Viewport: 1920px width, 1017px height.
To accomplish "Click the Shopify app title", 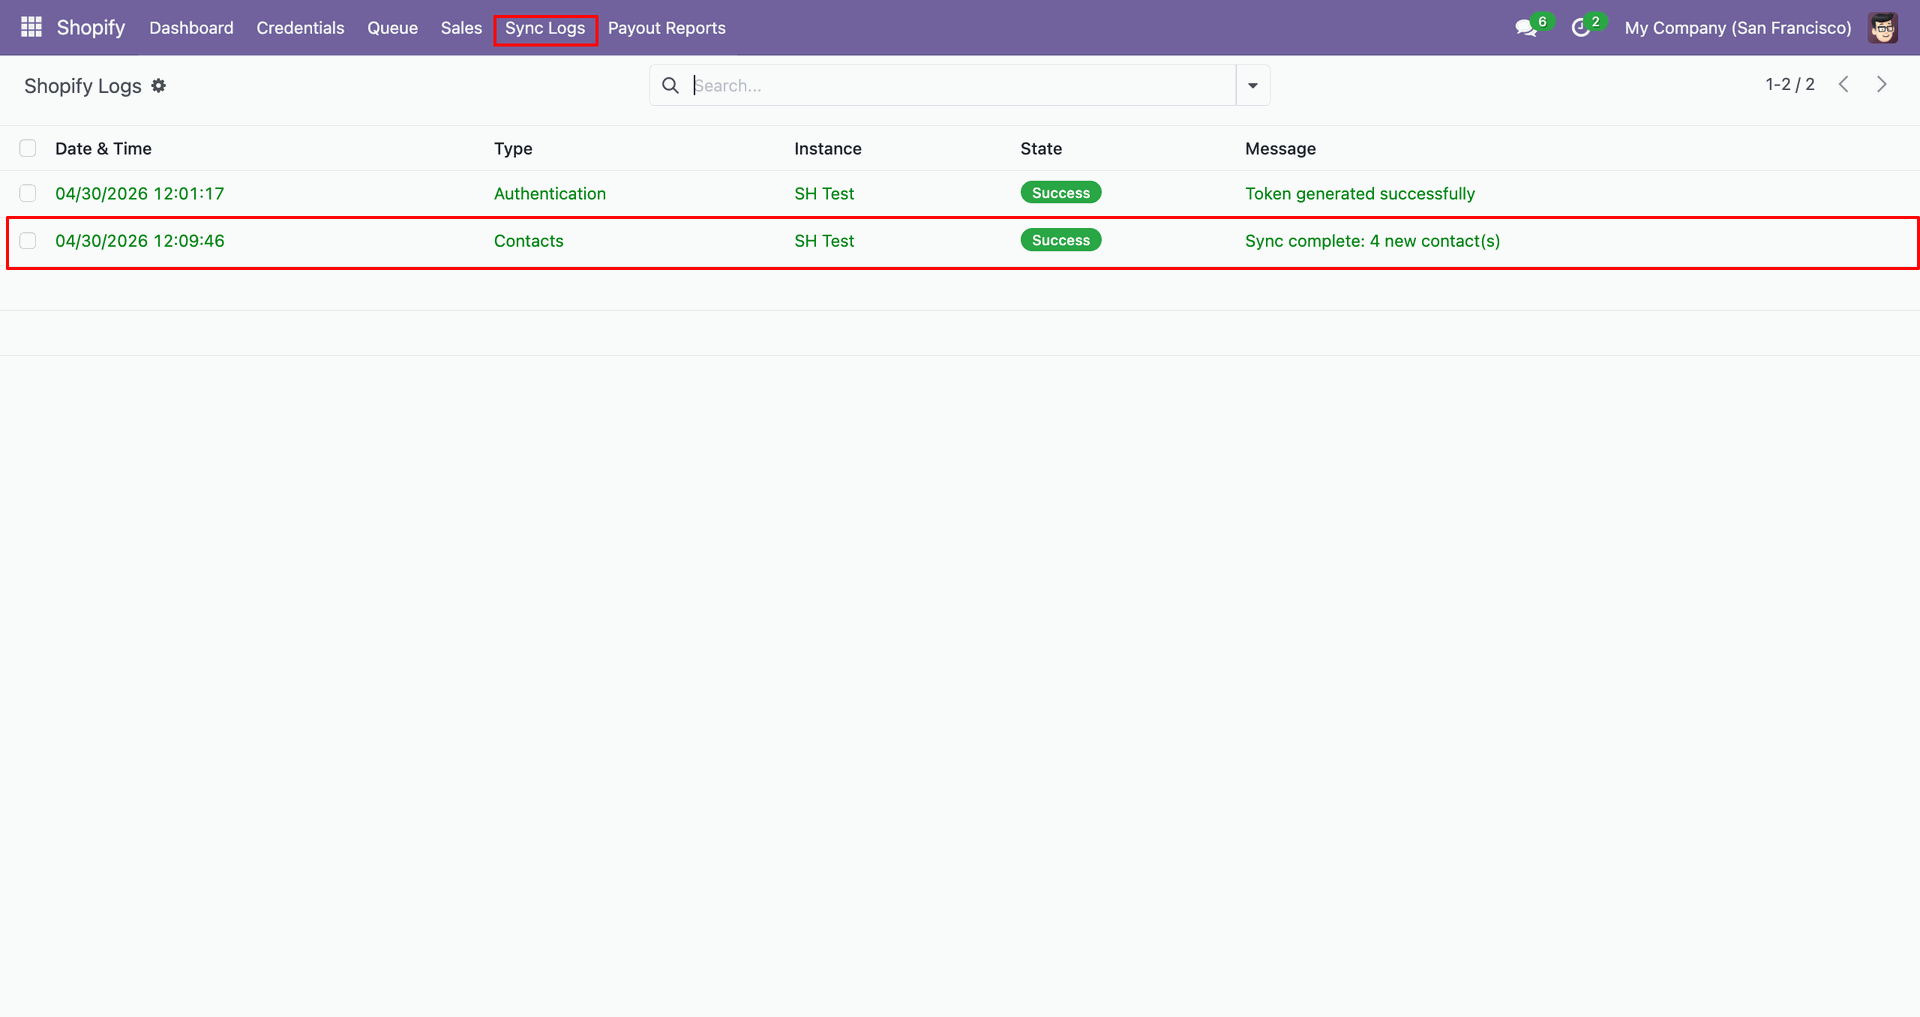I will click(91, 27).
